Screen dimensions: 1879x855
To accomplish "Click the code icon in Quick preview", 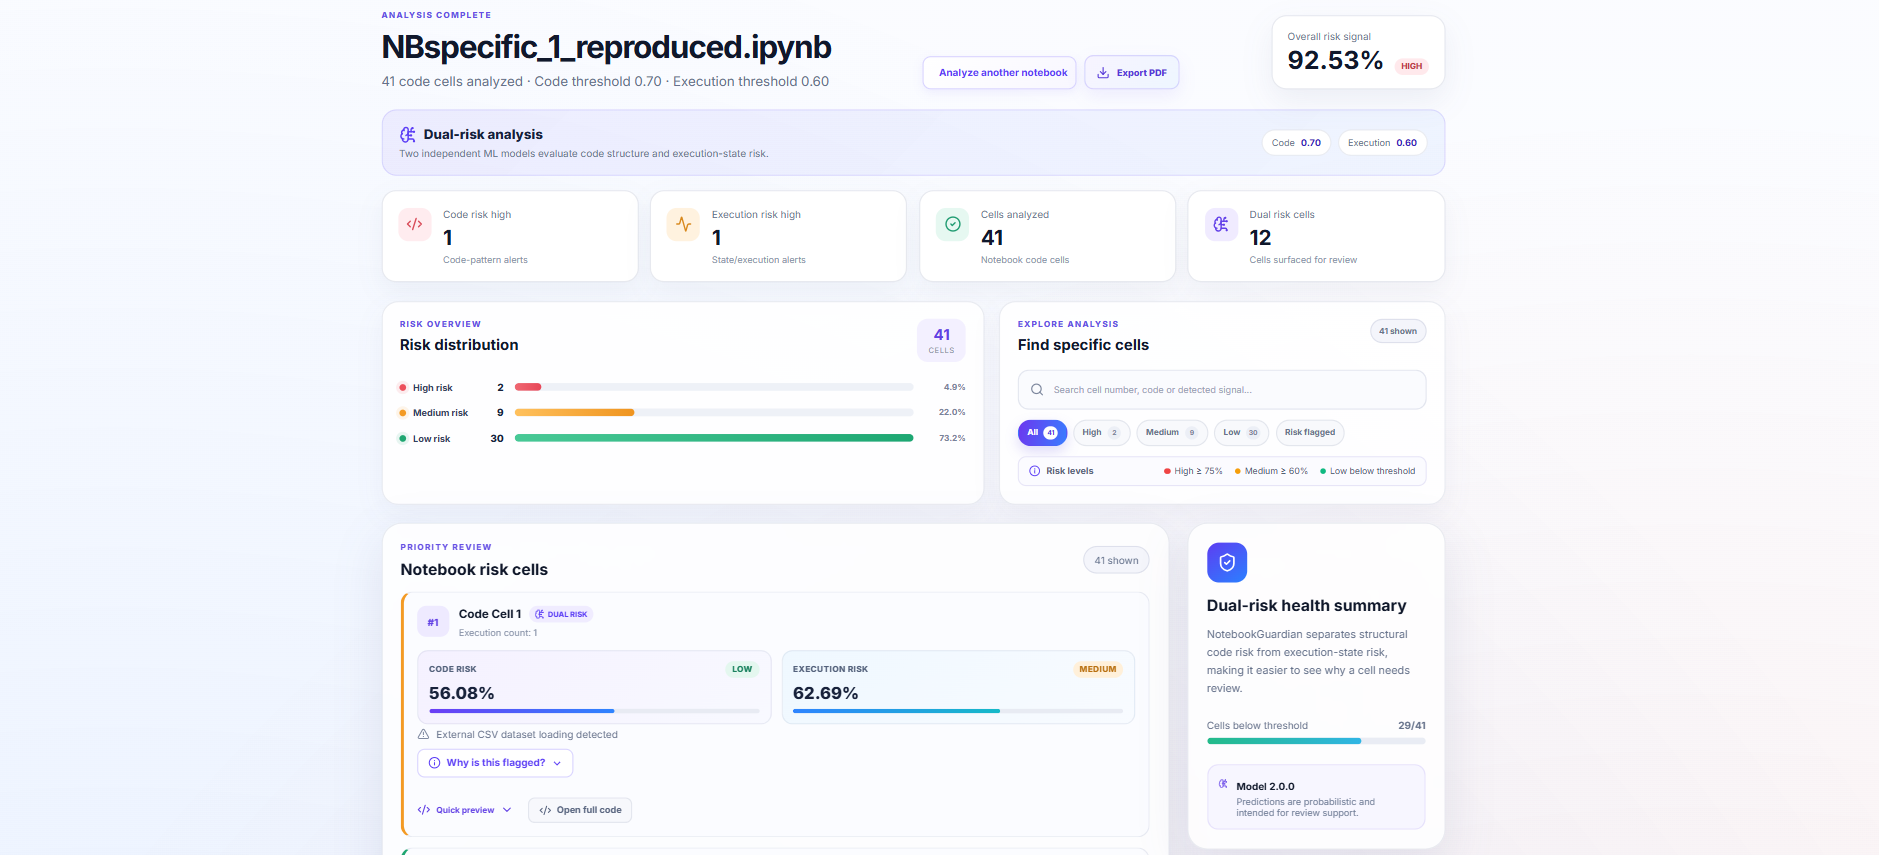I will pos(424,810).
